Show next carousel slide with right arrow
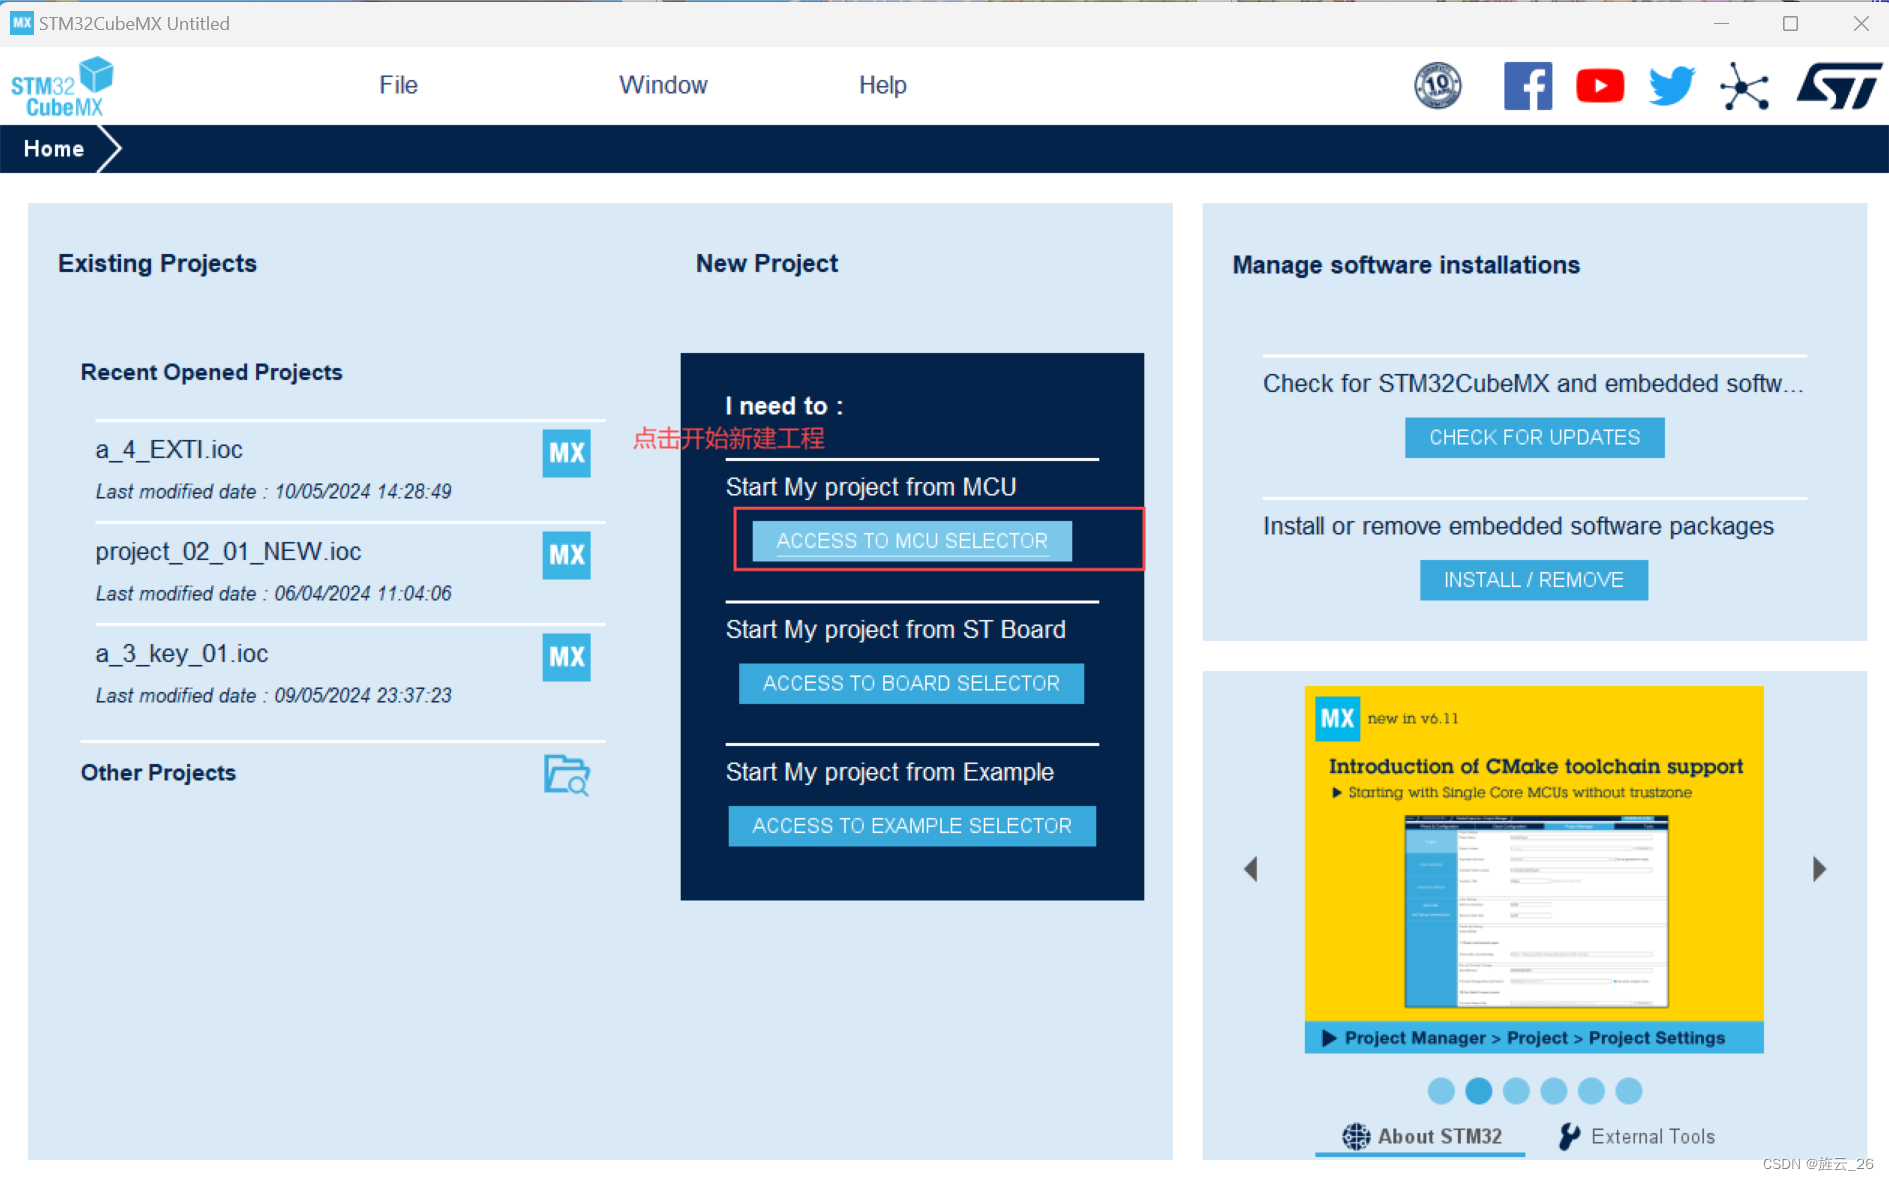The width and height of the screenshot is (1889, 1180). pos(1819,869)
